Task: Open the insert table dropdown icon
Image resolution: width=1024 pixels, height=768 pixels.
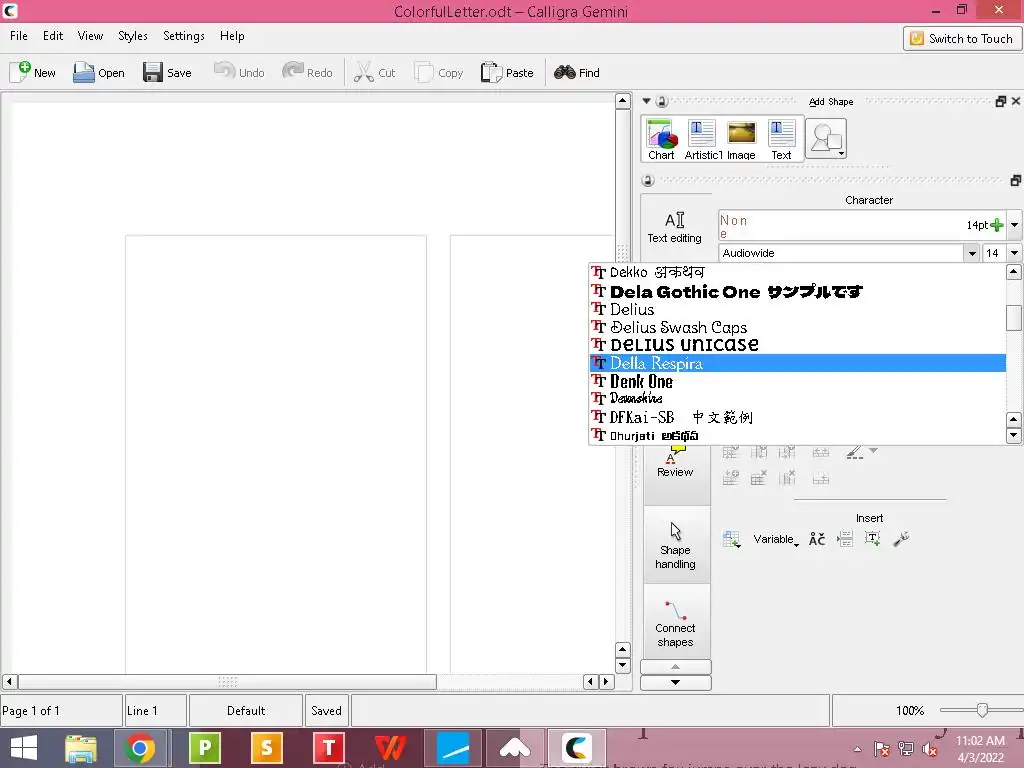Action: 731,539
